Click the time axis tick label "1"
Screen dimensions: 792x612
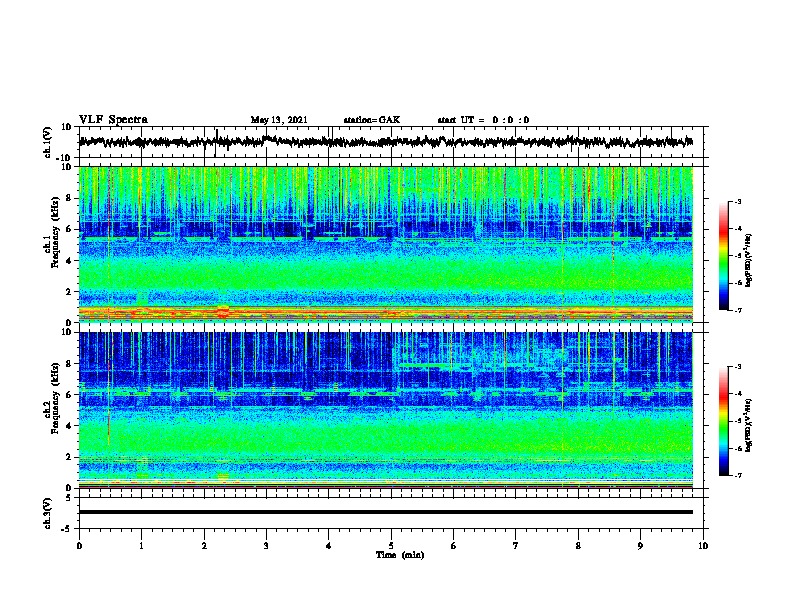click(x=141, y=546)
